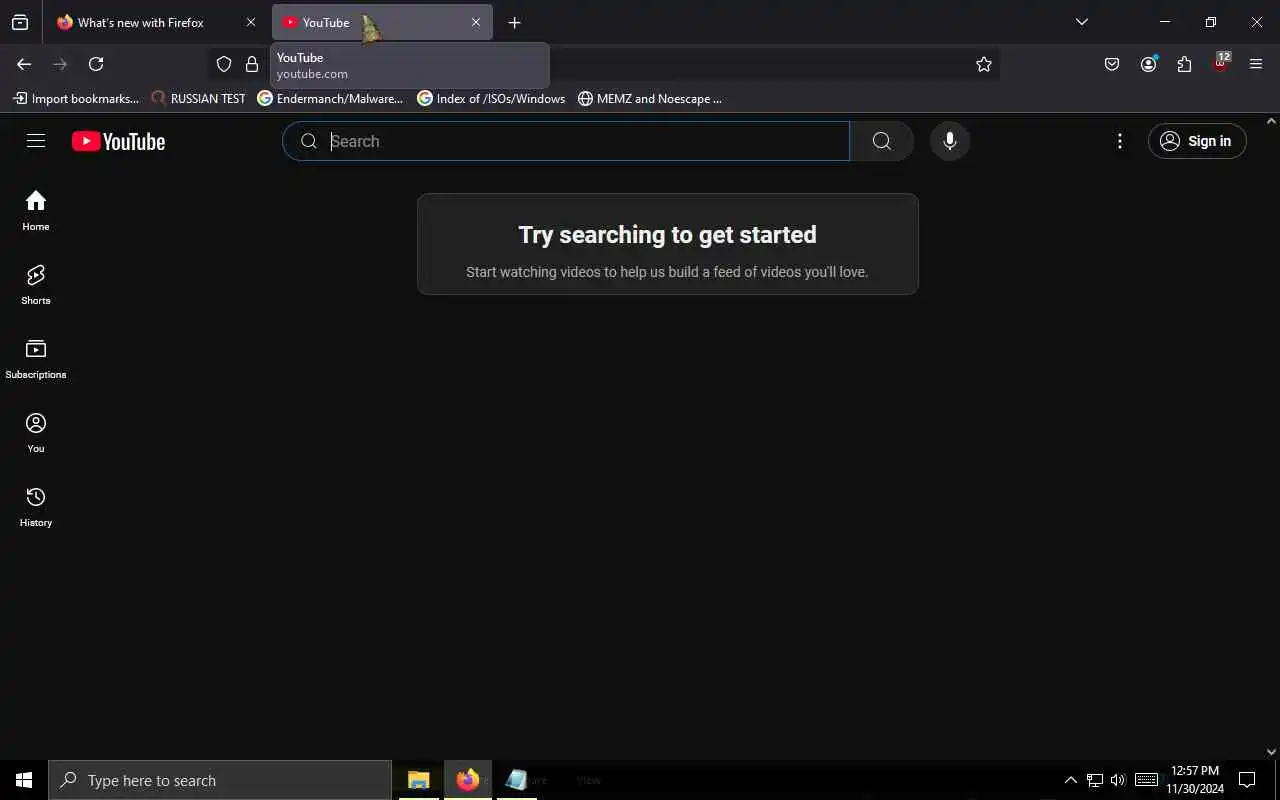Open the extension with the 12 badge
This screenshot has height=800, width=1280.
coord(1221,63)
